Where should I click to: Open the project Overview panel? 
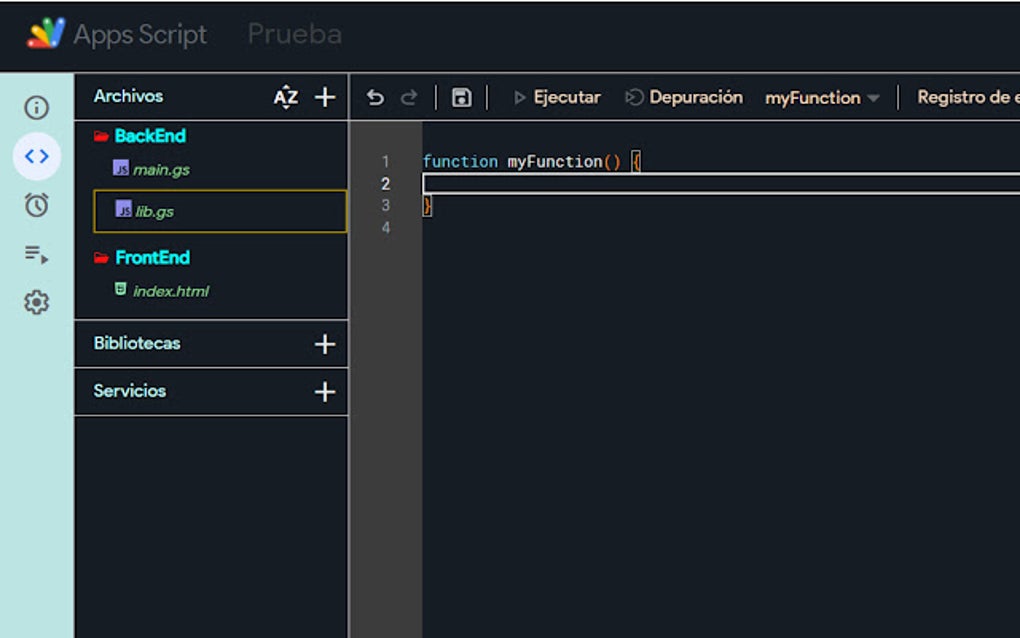(x=36, y=108)
